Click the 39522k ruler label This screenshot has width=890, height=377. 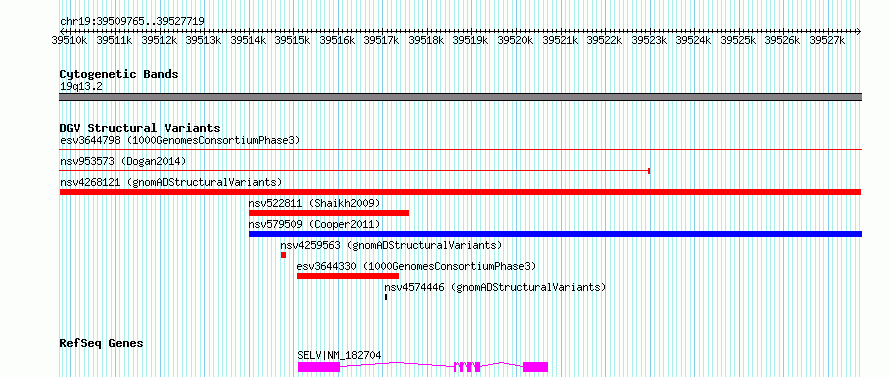pos(604,40)
